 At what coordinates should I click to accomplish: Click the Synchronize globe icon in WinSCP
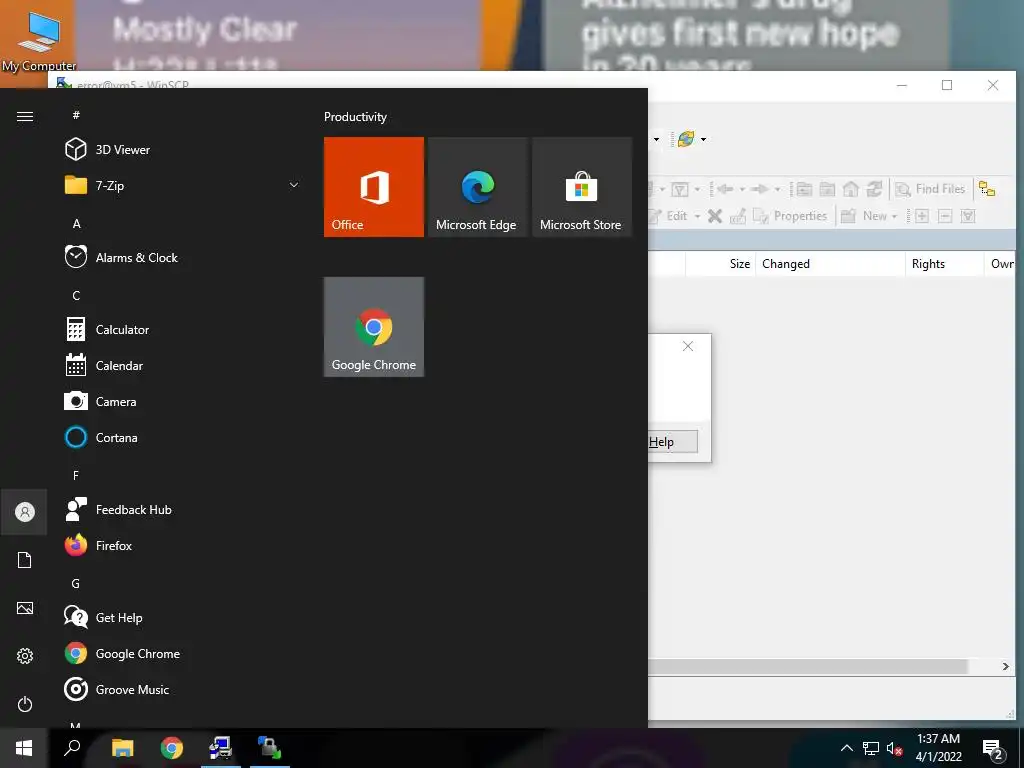[x=686, y=138]
